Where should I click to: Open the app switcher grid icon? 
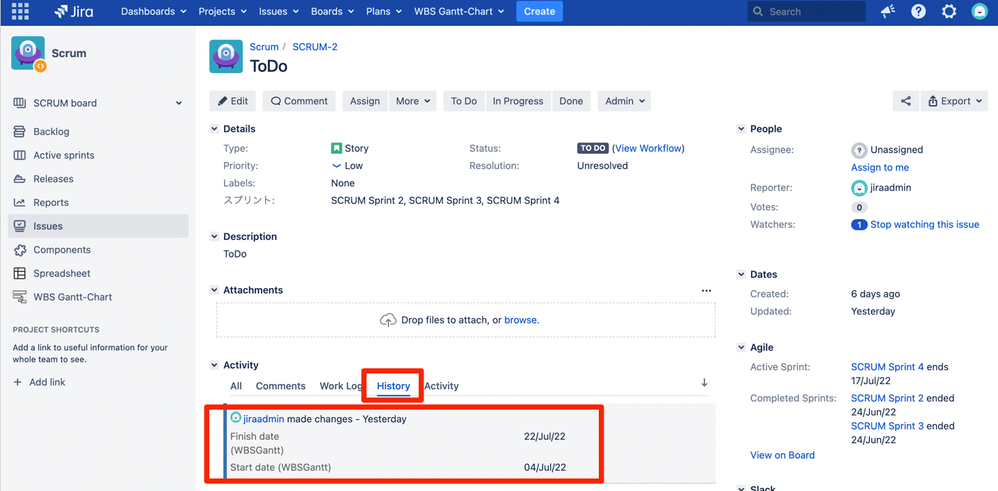[20, 11]
